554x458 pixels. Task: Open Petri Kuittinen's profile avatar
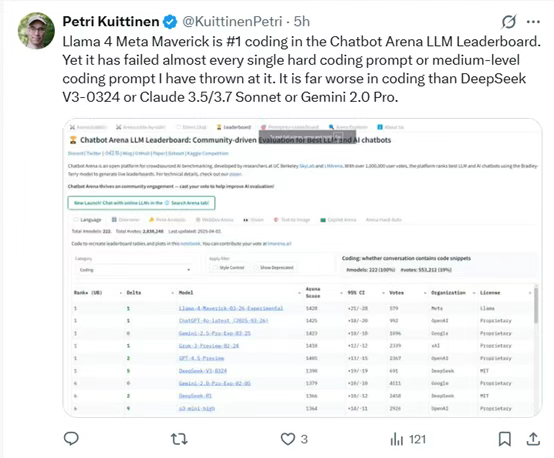tap(36, 31)
